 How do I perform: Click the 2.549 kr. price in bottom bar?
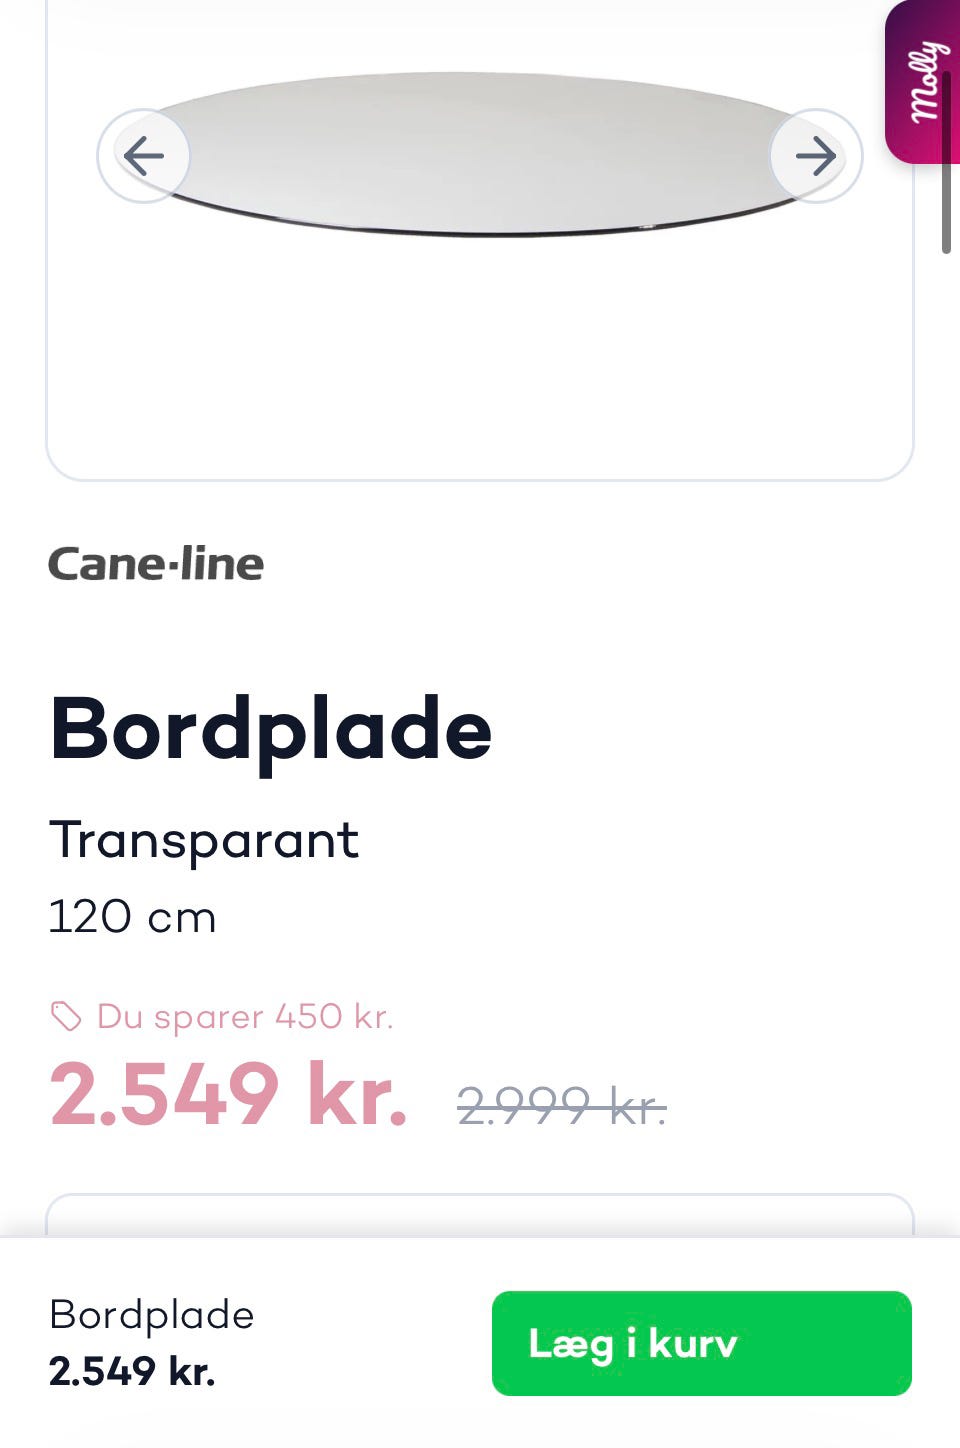tap(132, 1371)
